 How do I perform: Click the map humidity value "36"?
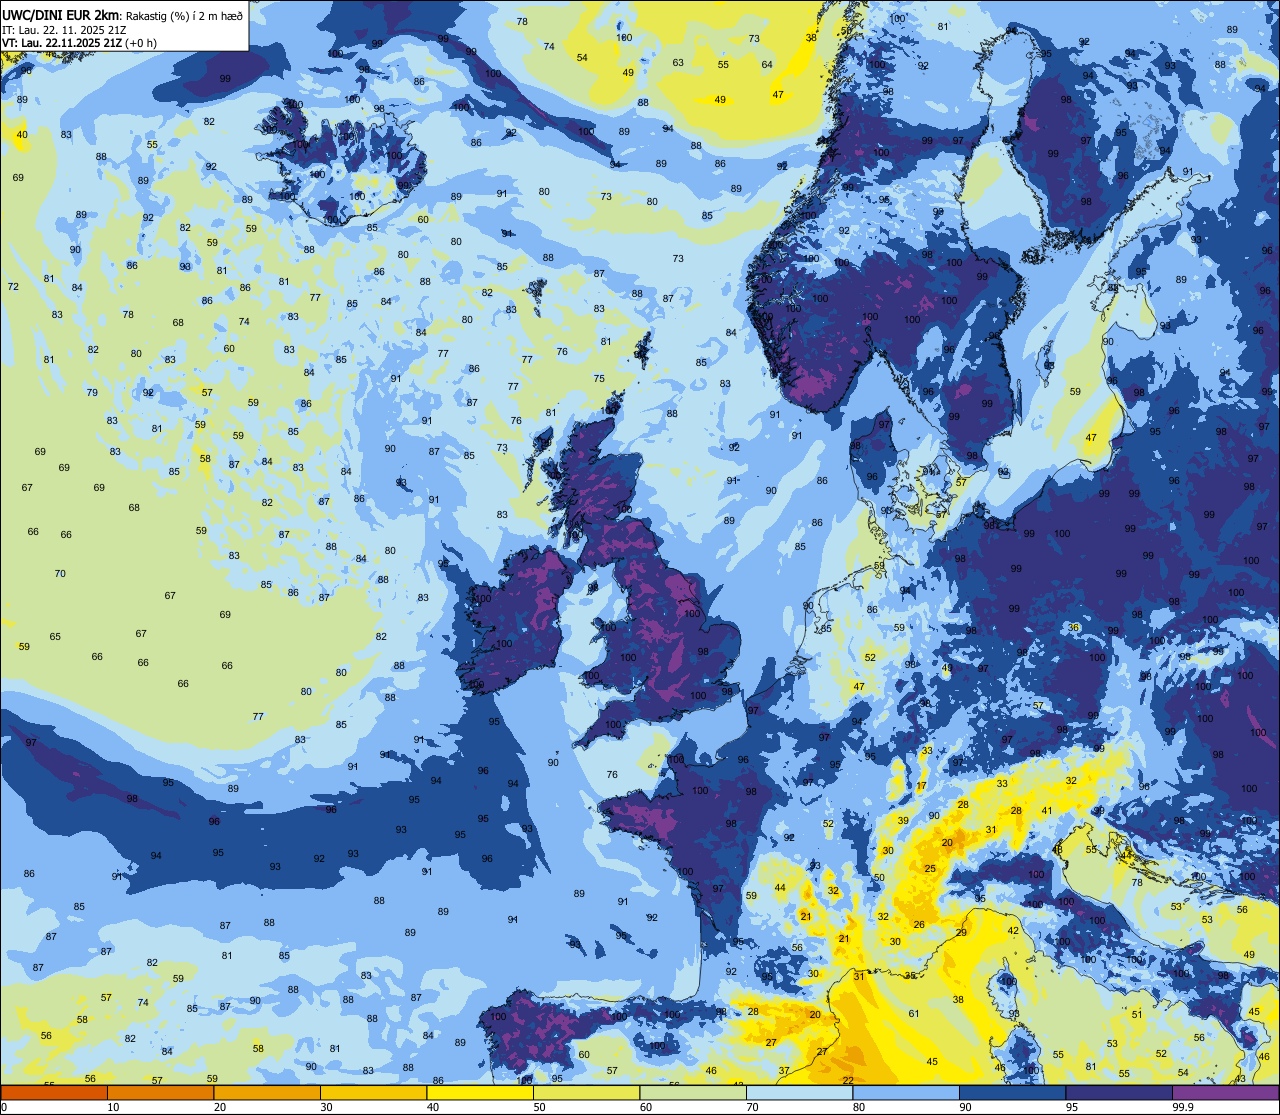pyautogui.click(x=1074, y=627)
